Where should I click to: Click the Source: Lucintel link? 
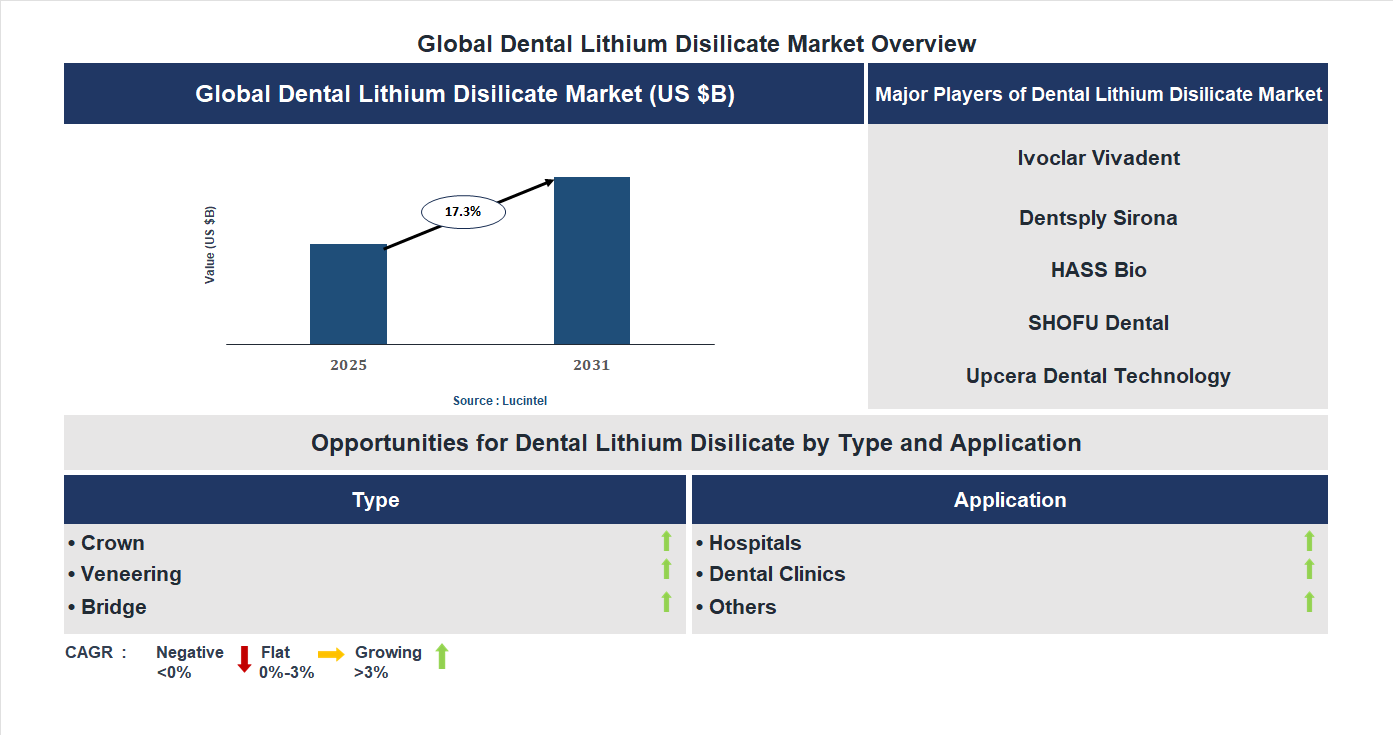pyautogui.click(x=499, y=400)
